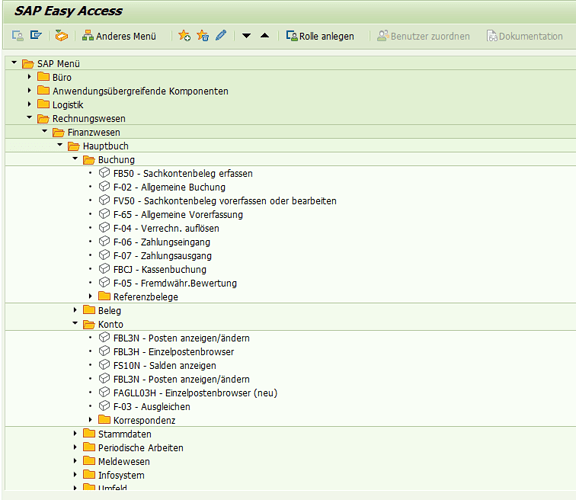Select F-03 - Ausgleichen entry
The image size is (576, 500).
click(x=152, y=407)
